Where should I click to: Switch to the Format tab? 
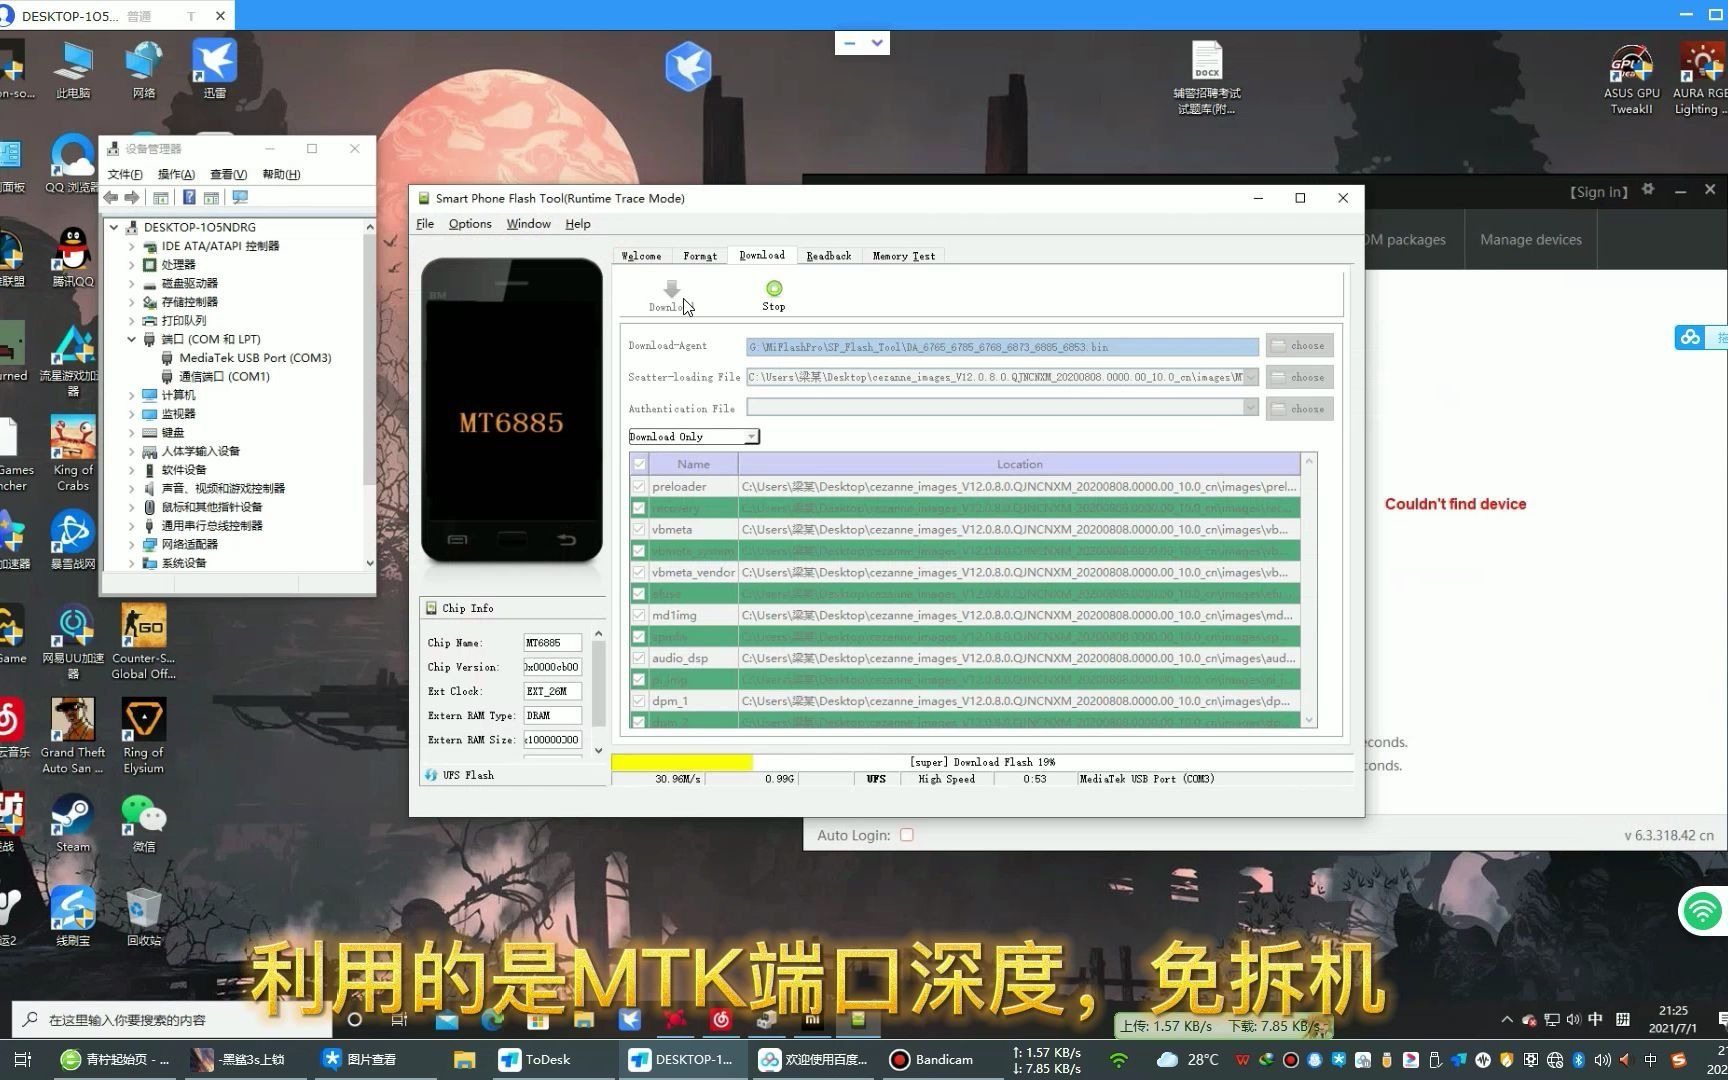coord(700,256)
